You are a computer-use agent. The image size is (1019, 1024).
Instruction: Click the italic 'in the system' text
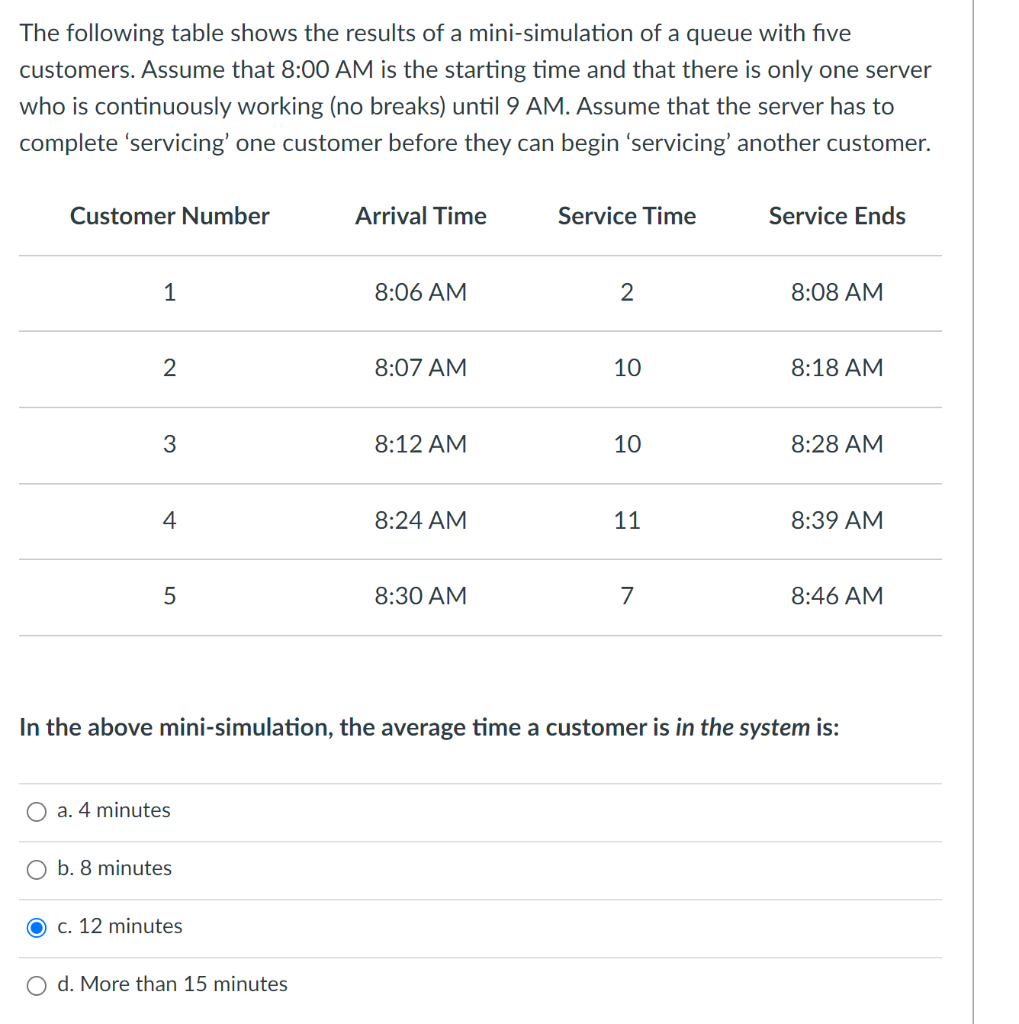tap(742, 727)
